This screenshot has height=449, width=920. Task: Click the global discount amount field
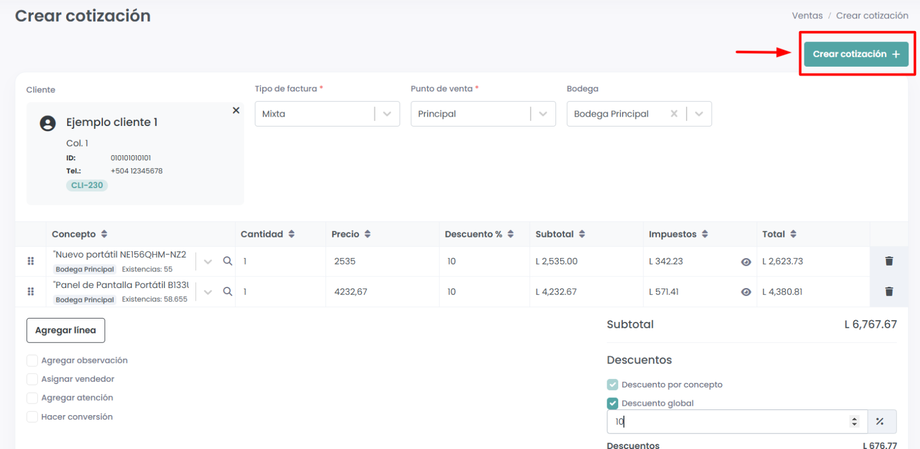coord(728,421)
